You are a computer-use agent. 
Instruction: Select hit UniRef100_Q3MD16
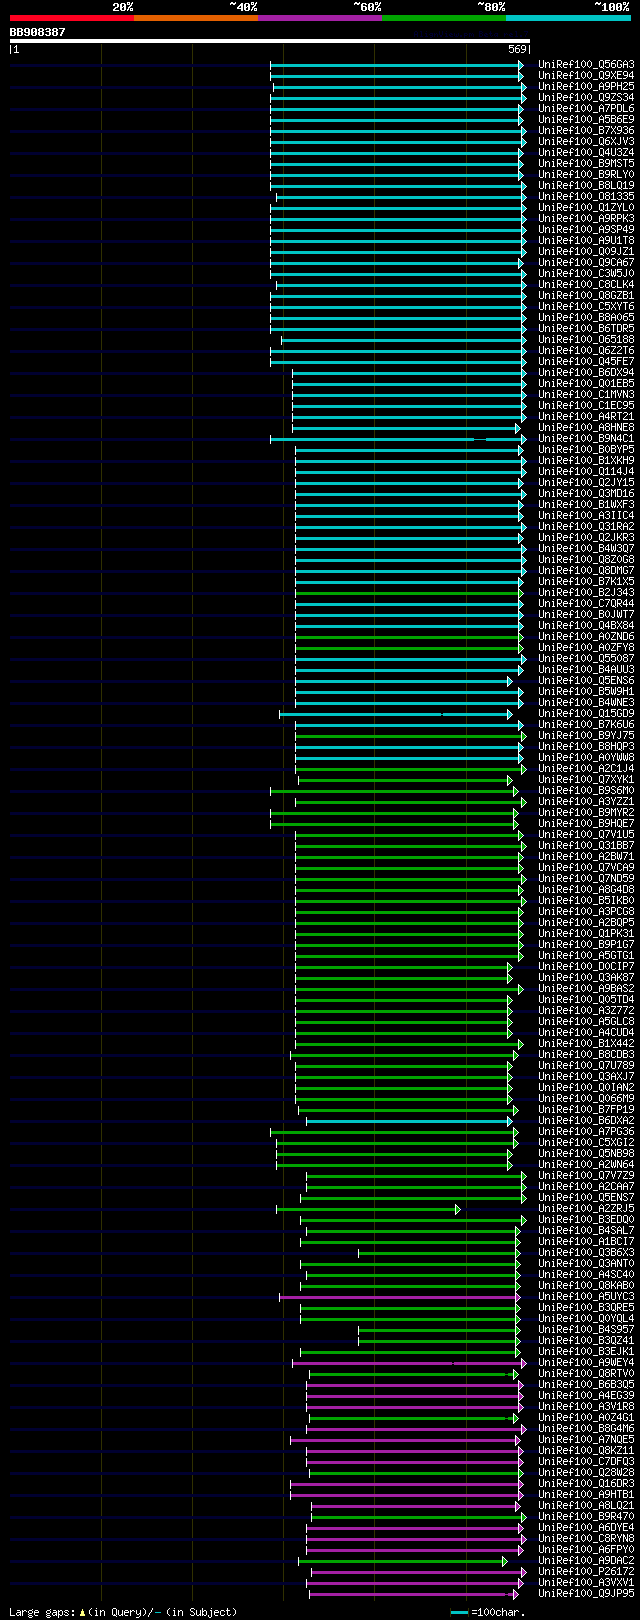(x=586, y=493)
